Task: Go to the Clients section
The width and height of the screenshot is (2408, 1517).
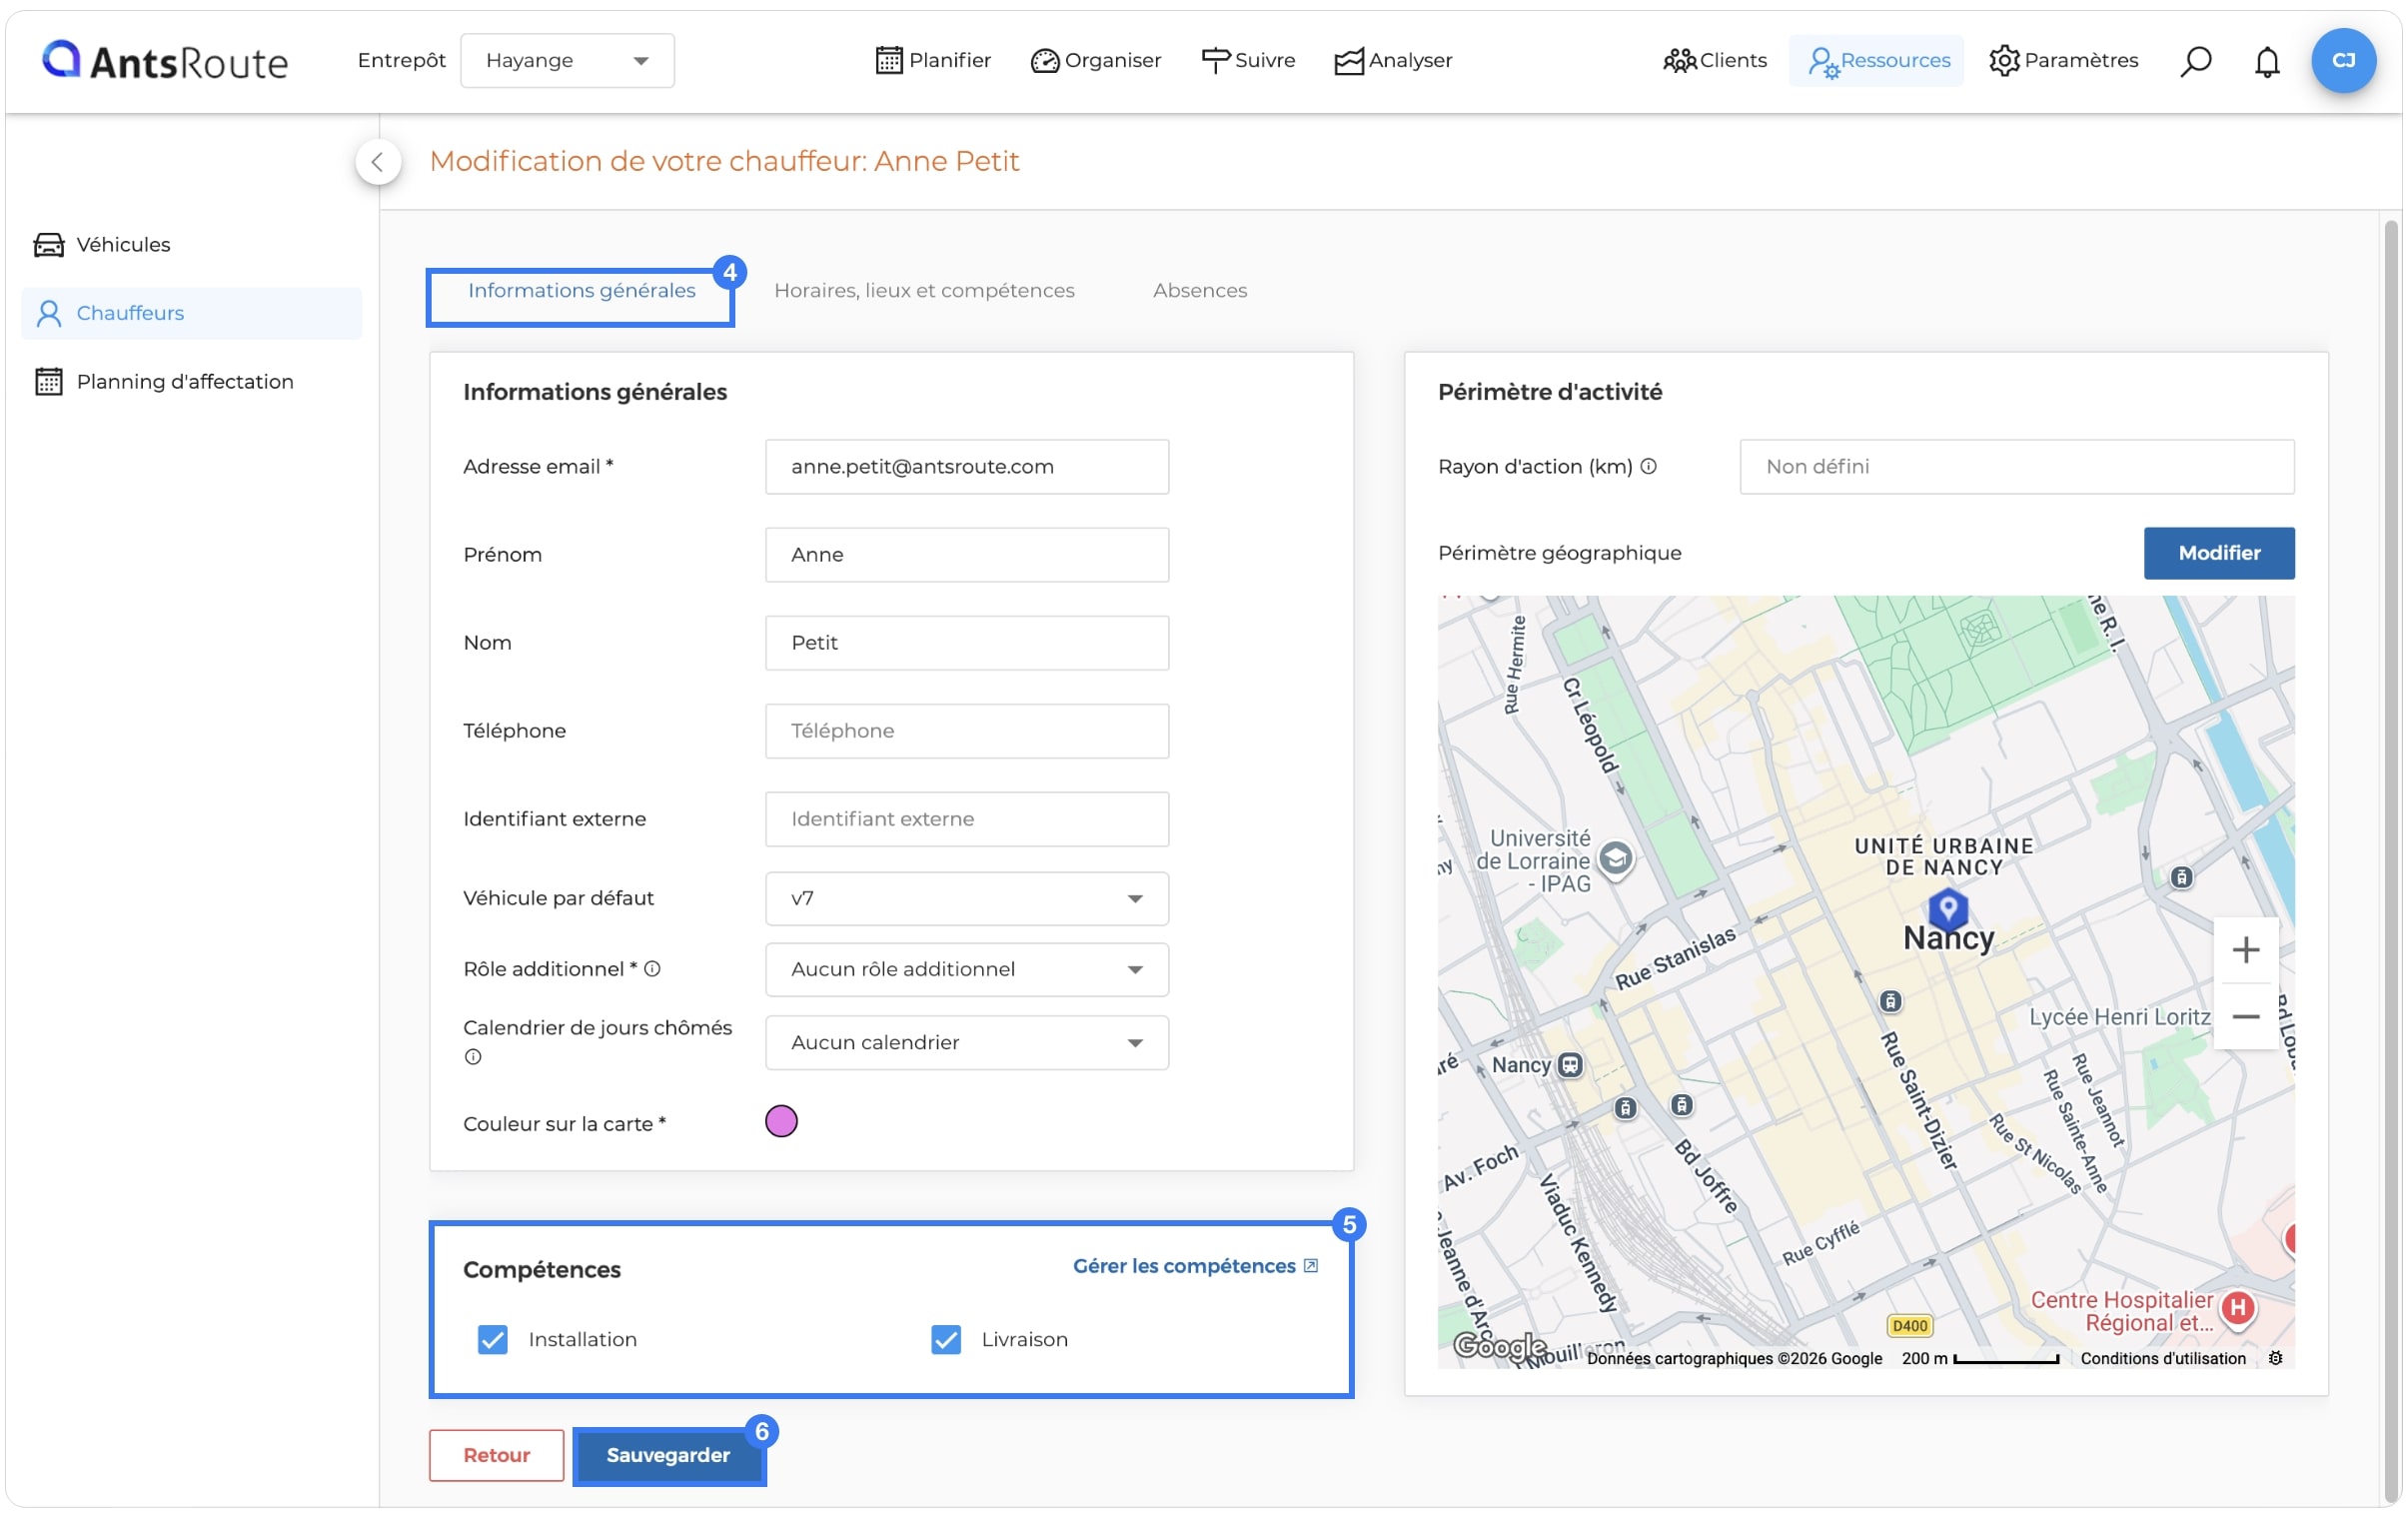Action: click(1714, 61)
